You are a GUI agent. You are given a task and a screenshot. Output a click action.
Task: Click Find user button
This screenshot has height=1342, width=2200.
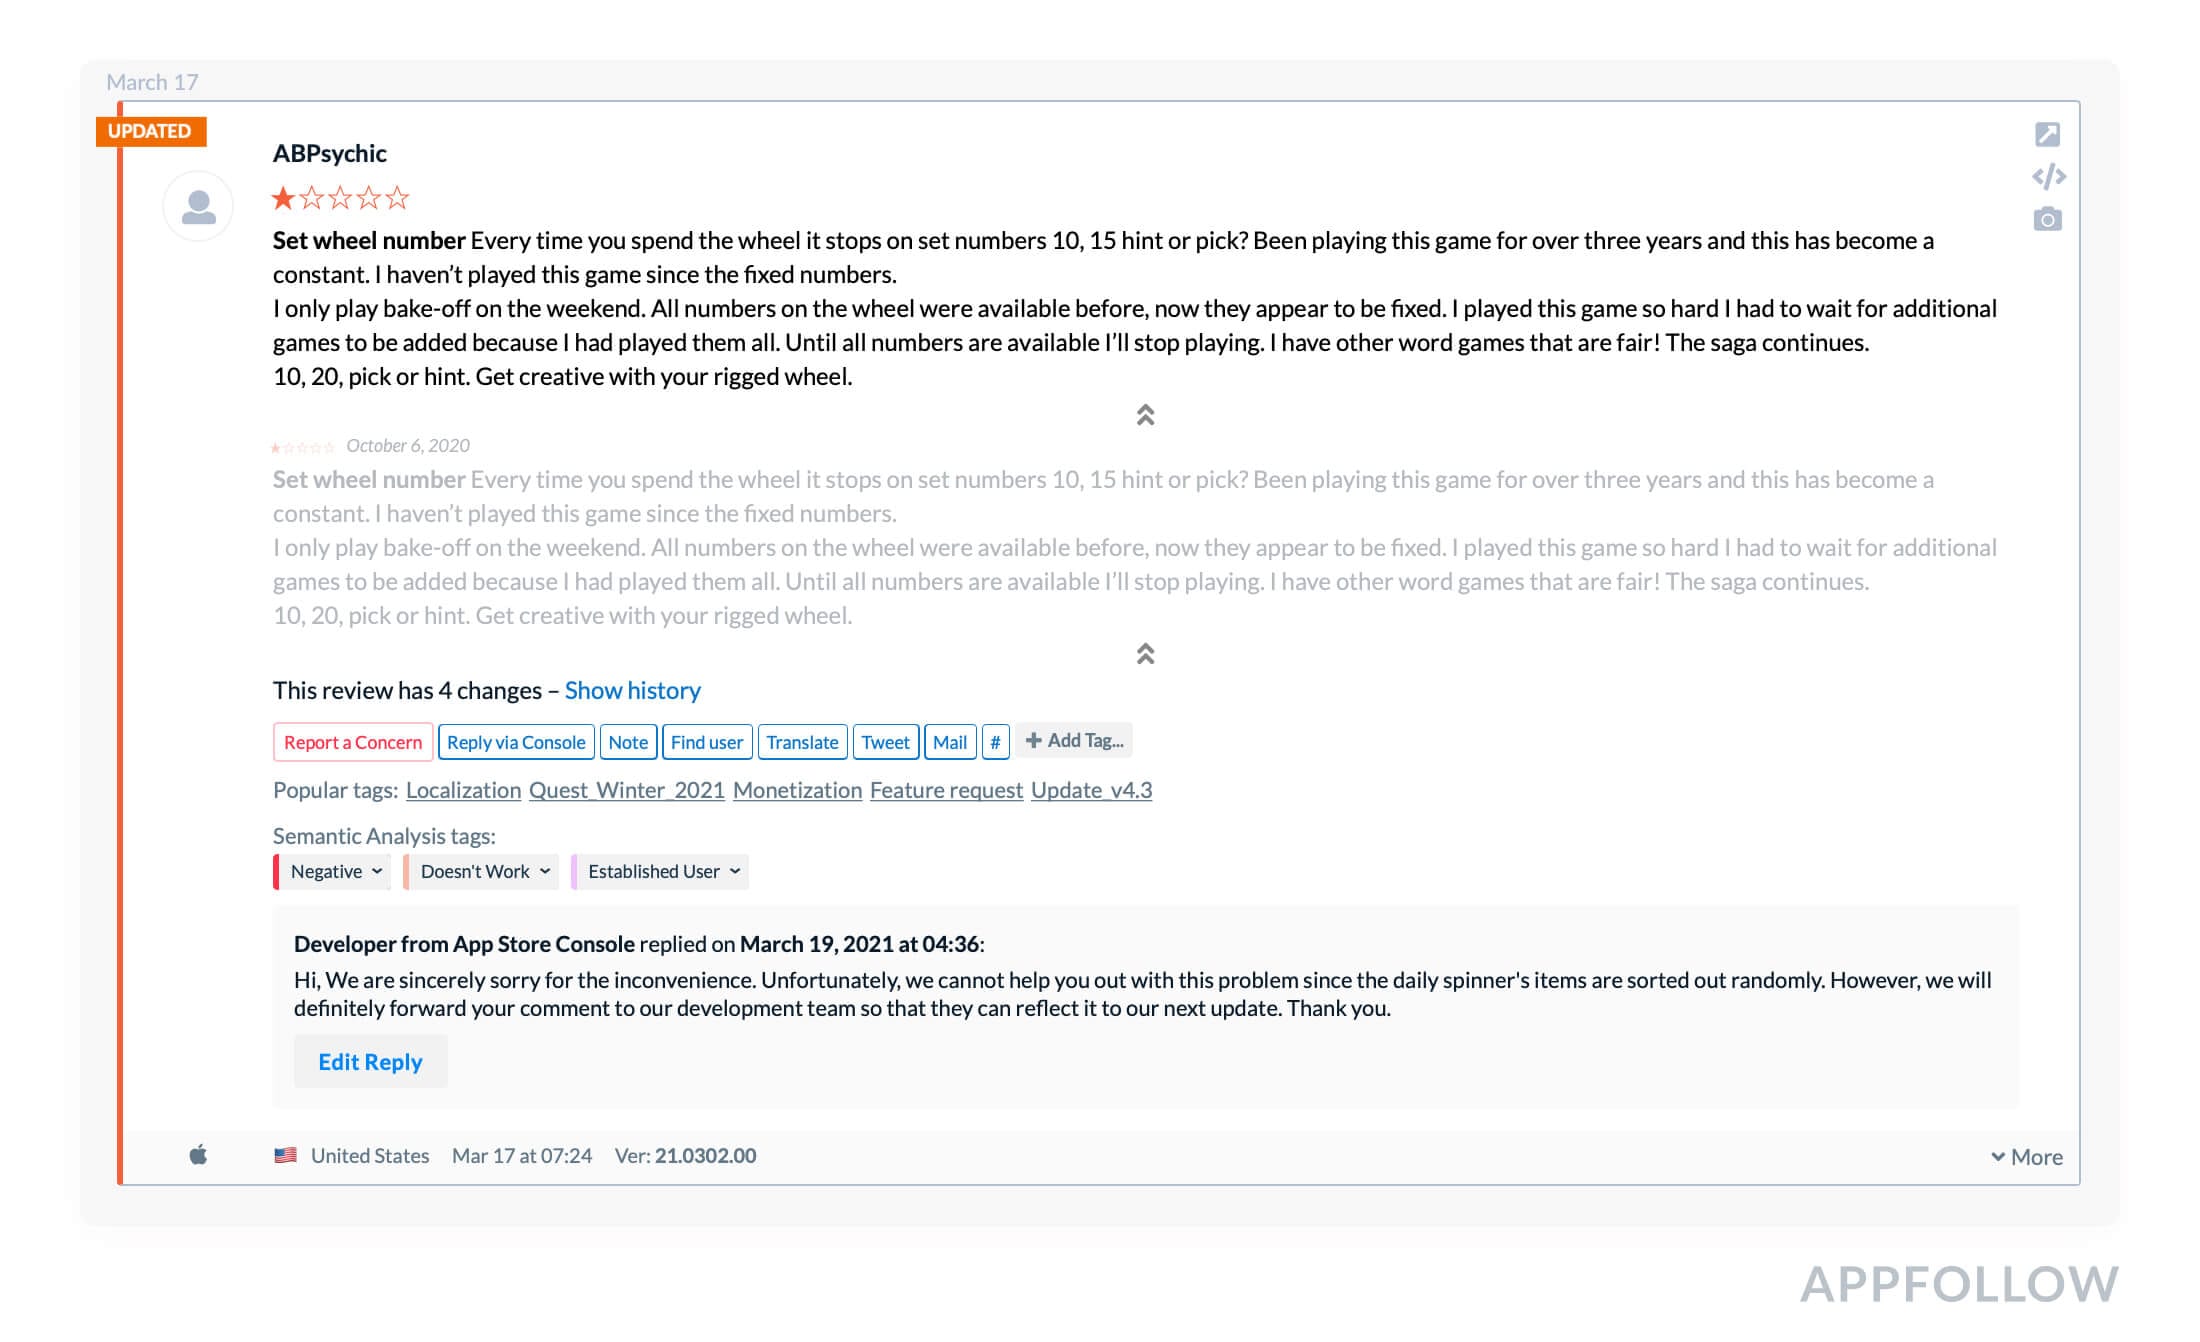(706, 740)
